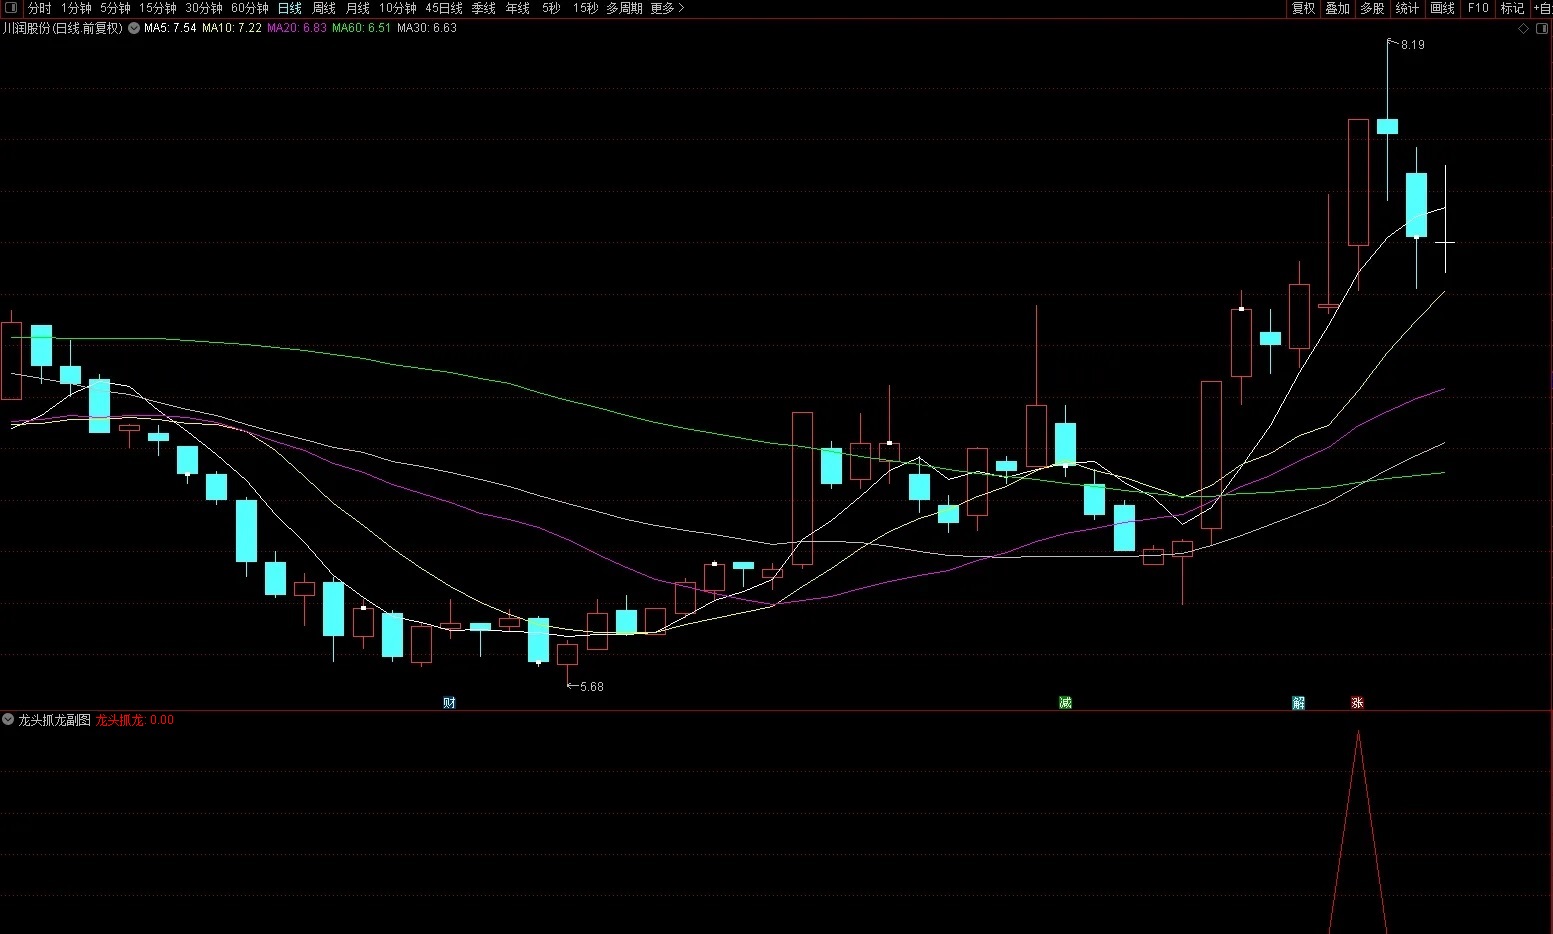Switch to 分时 intraday view
The image size is (1553, 934).
pyautogui.click(x=40, y=8)
